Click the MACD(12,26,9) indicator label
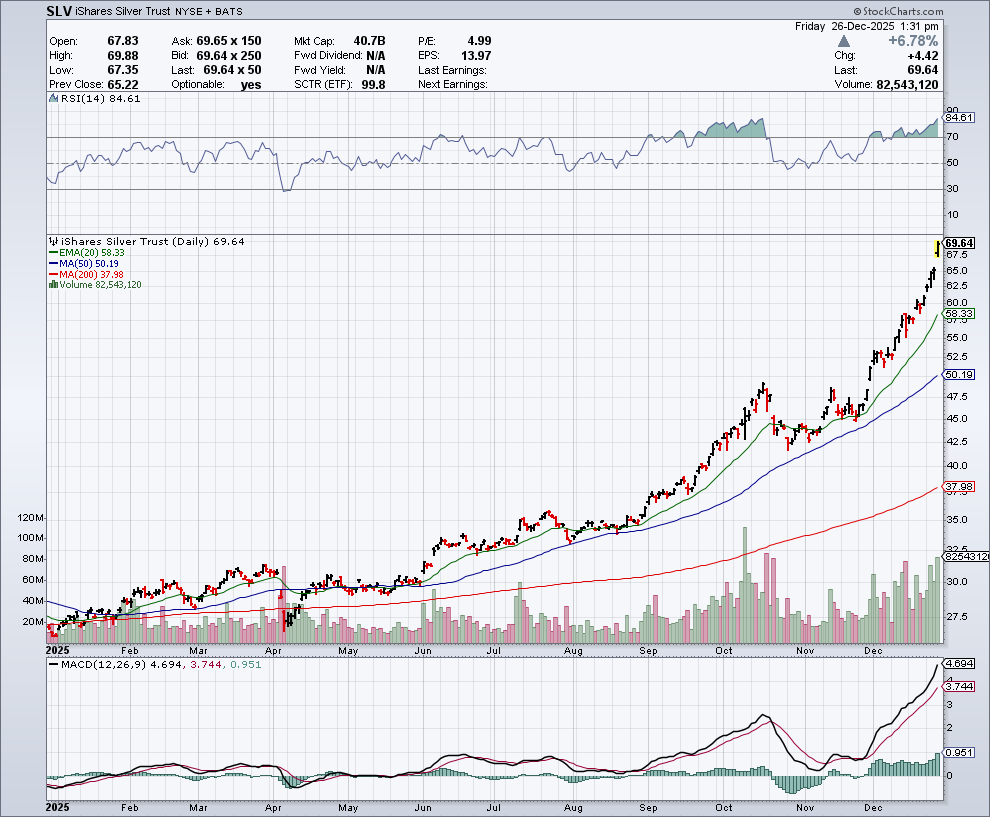Viewport: 990px width, 817px height. click(103, 665)
